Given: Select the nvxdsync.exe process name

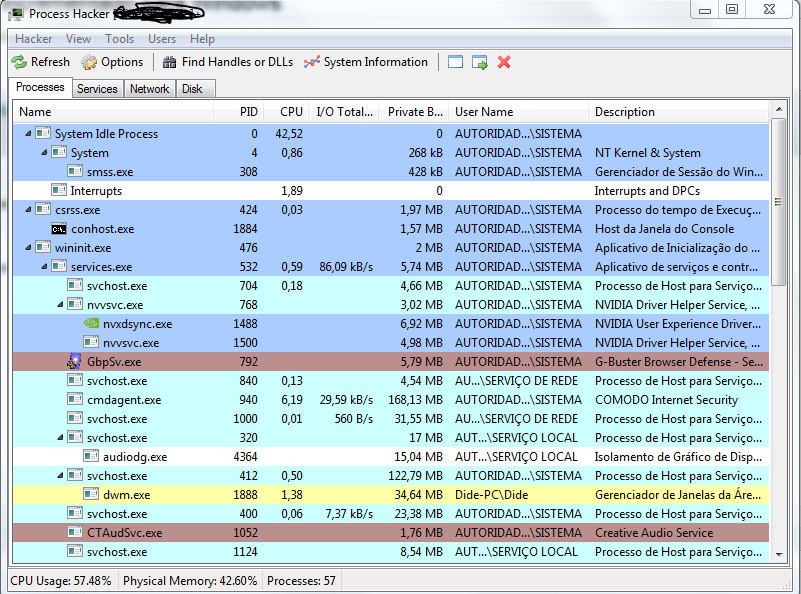Looking at the screenshot, I should [x=137, y=324].
